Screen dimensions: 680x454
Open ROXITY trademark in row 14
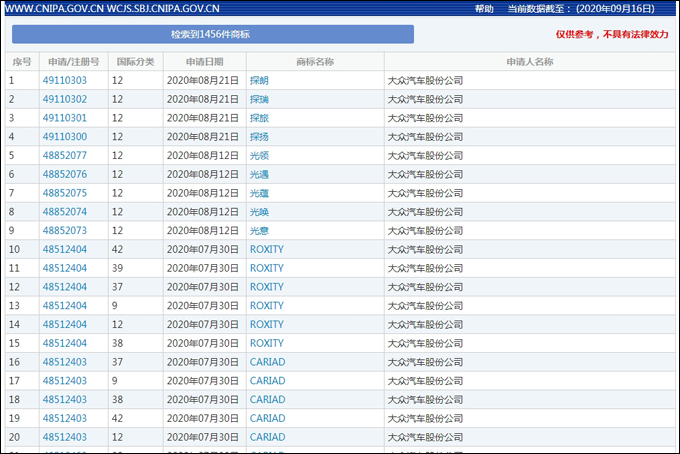tap(267, 324)
